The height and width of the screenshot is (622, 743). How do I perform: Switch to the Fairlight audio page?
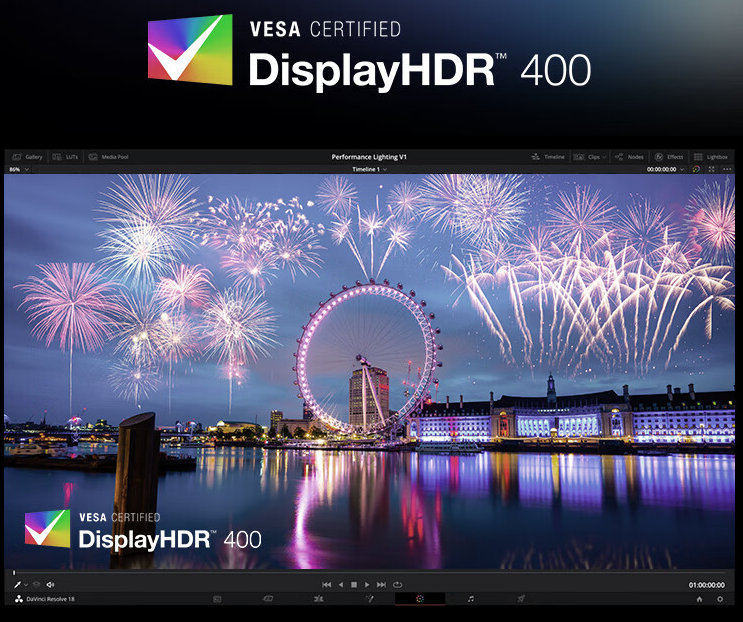click(x=471, y=599)
